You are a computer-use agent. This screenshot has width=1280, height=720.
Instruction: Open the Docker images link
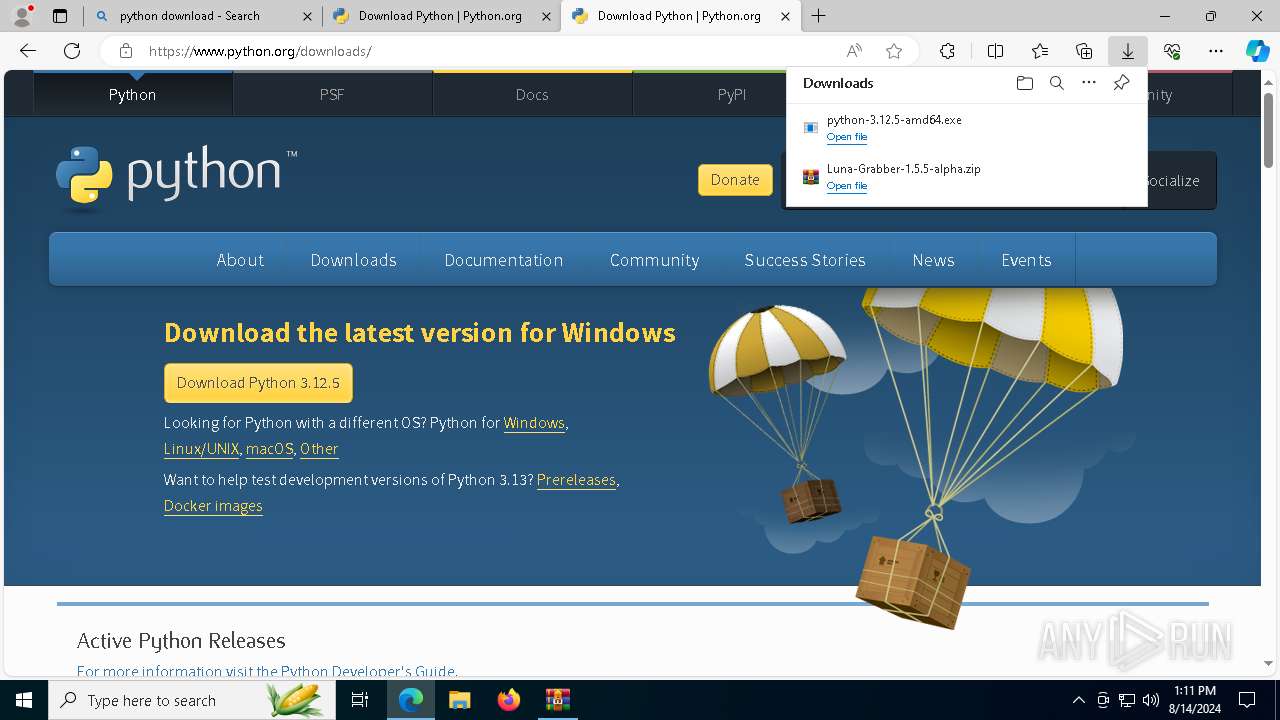click(213, 506)
